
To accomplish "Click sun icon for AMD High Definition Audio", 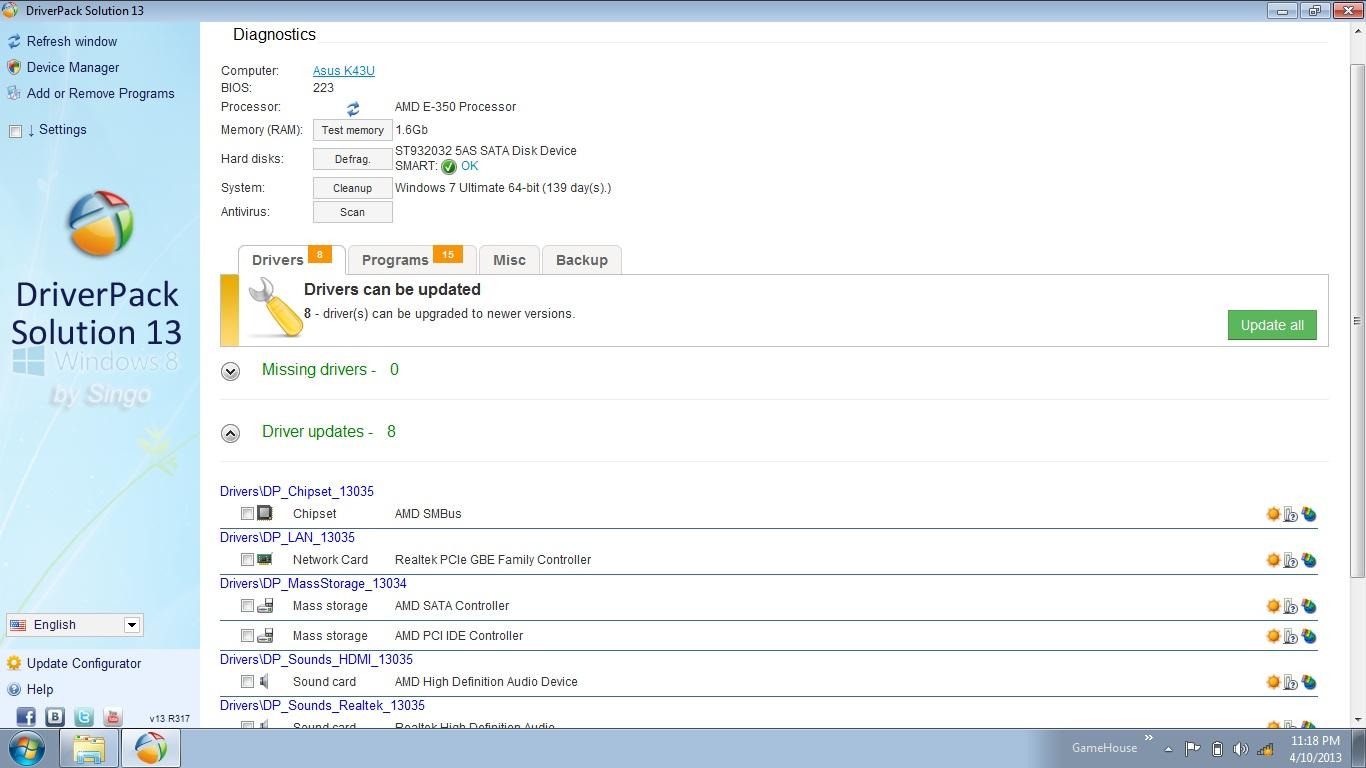I will pyautogui.click(x=1273, y=682).
